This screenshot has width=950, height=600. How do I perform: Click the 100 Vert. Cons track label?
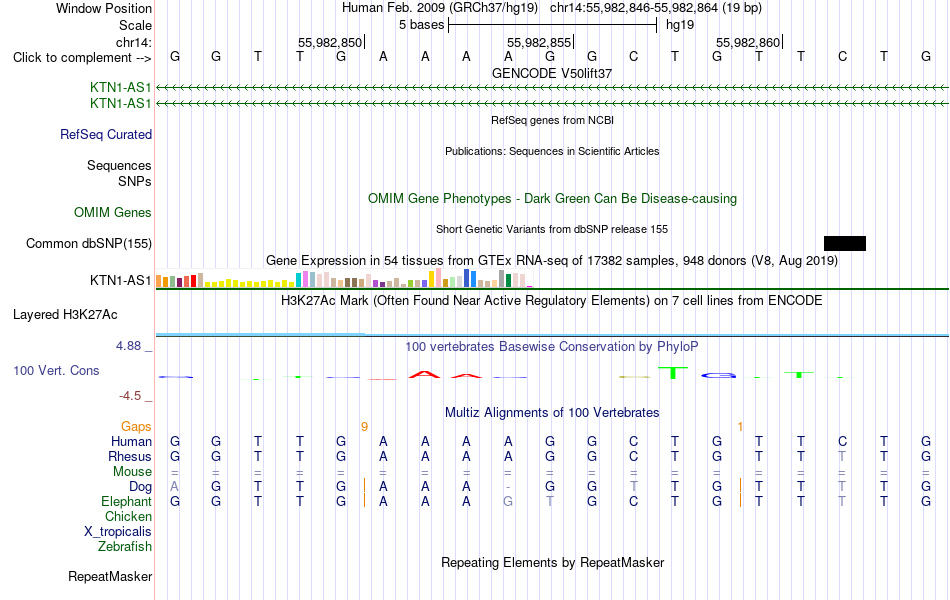[x=56, y=370]
